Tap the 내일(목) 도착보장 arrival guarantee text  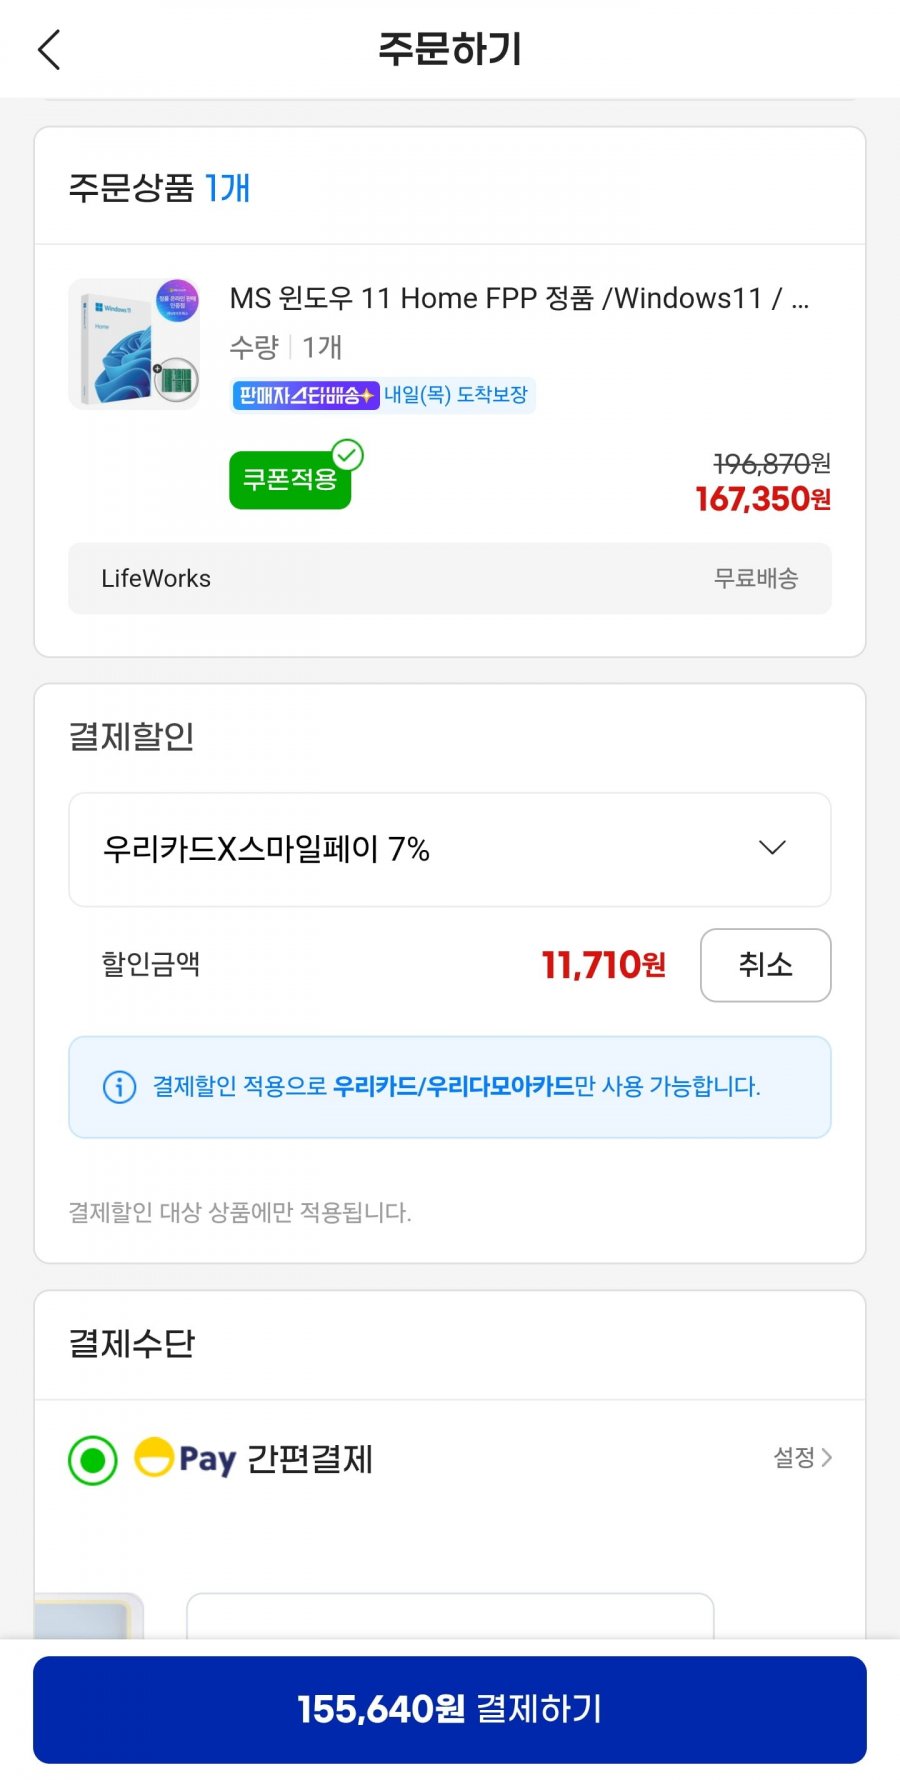pos(456,395)
